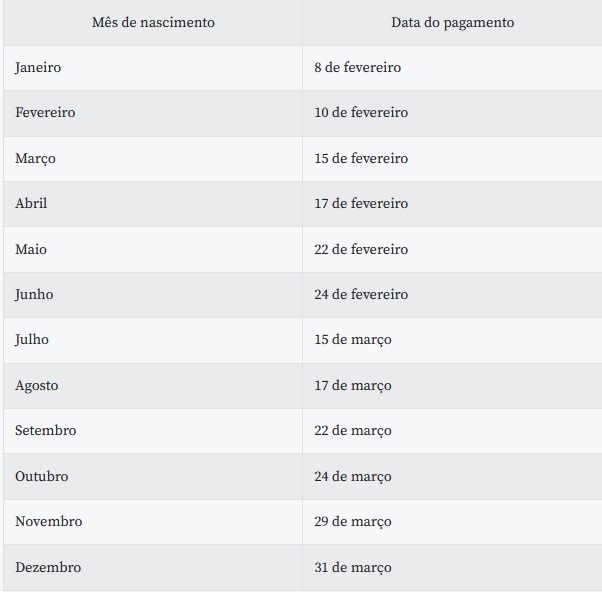Viewport: 602px width, 592px height.
Task: Select the Novembro month cell
Action: (49, 521)
